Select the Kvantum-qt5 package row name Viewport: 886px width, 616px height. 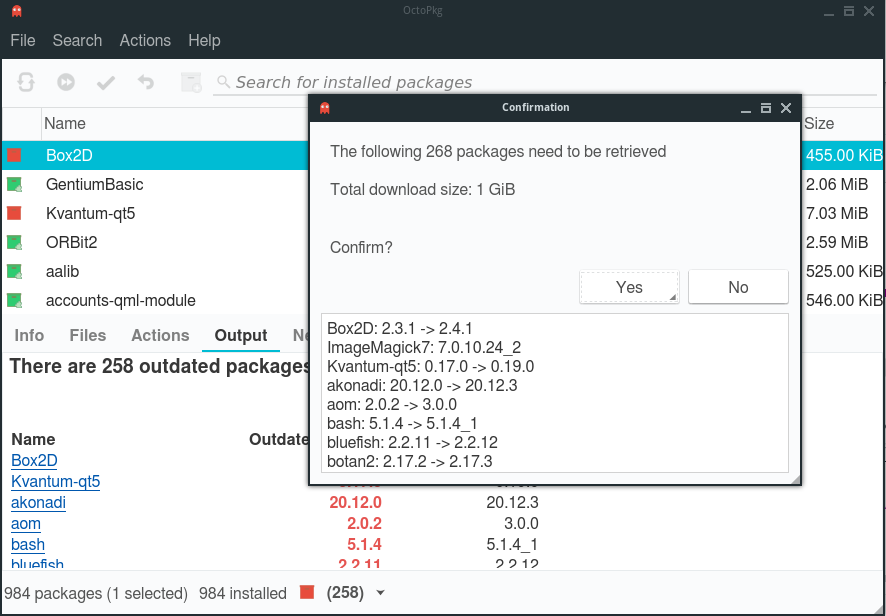click(90, 213)
